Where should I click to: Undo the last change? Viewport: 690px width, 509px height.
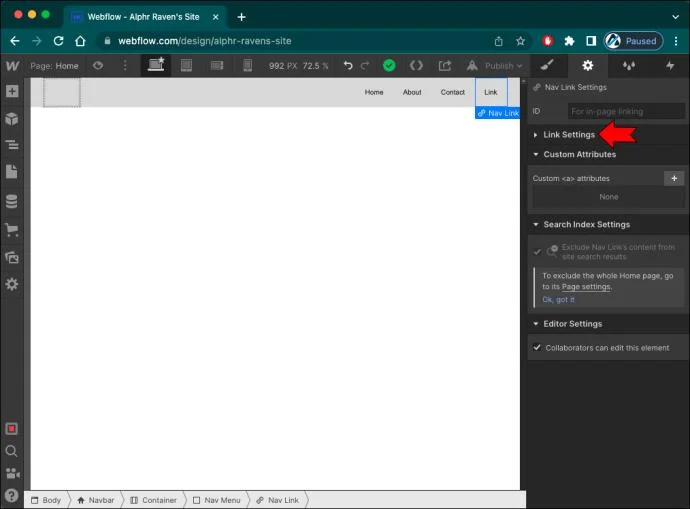[x=348, y=66]
